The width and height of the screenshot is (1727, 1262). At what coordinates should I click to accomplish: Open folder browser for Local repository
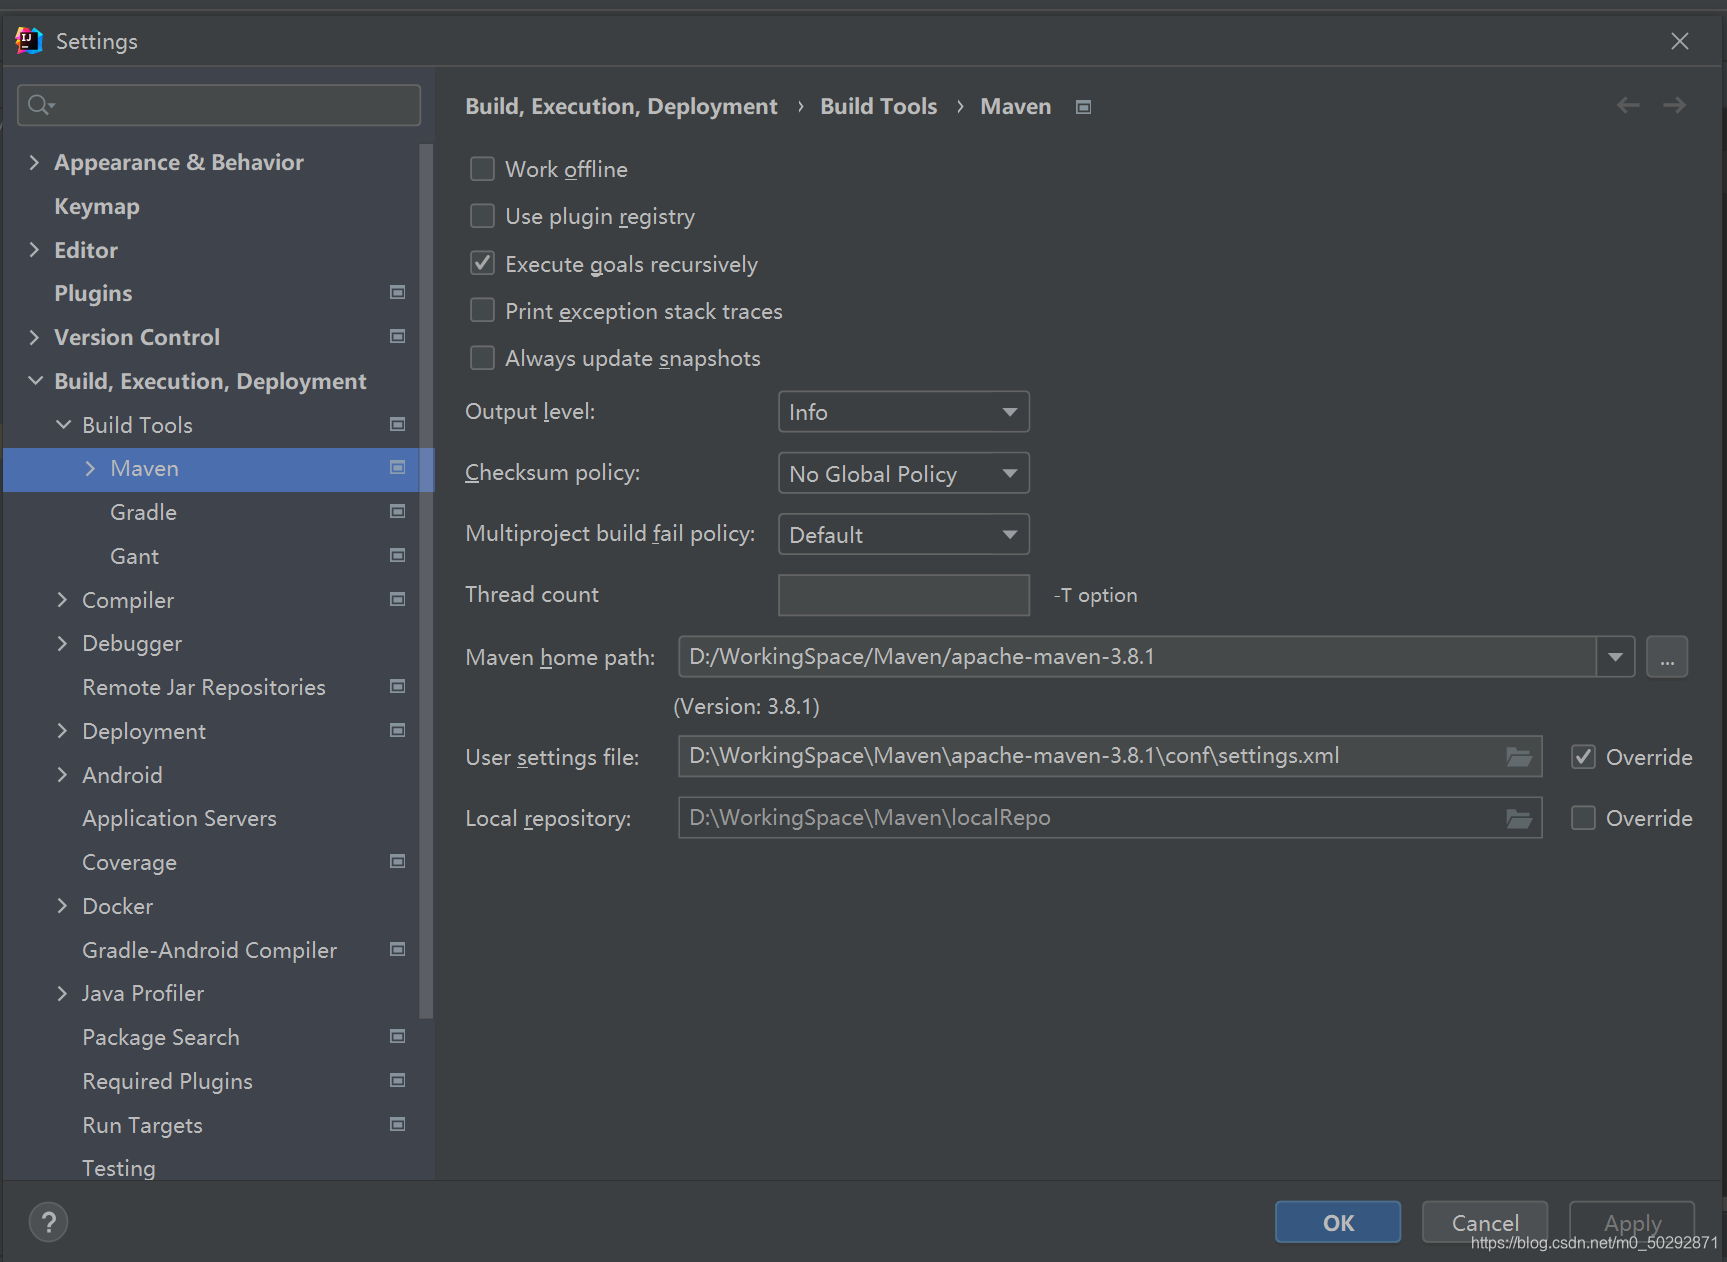pyautogui.click(x=1519, y=818)
